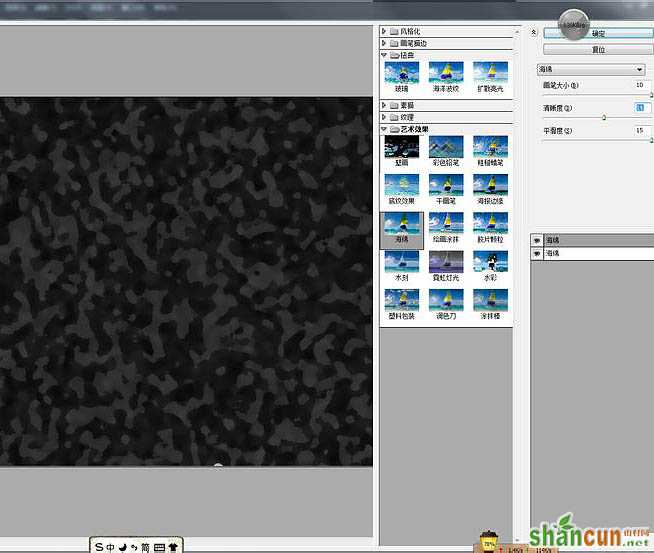This screenshot has width=654, height=553.
Task: Toggle 中 Chinese/English mode on IME bar
Action: (110, 547)
